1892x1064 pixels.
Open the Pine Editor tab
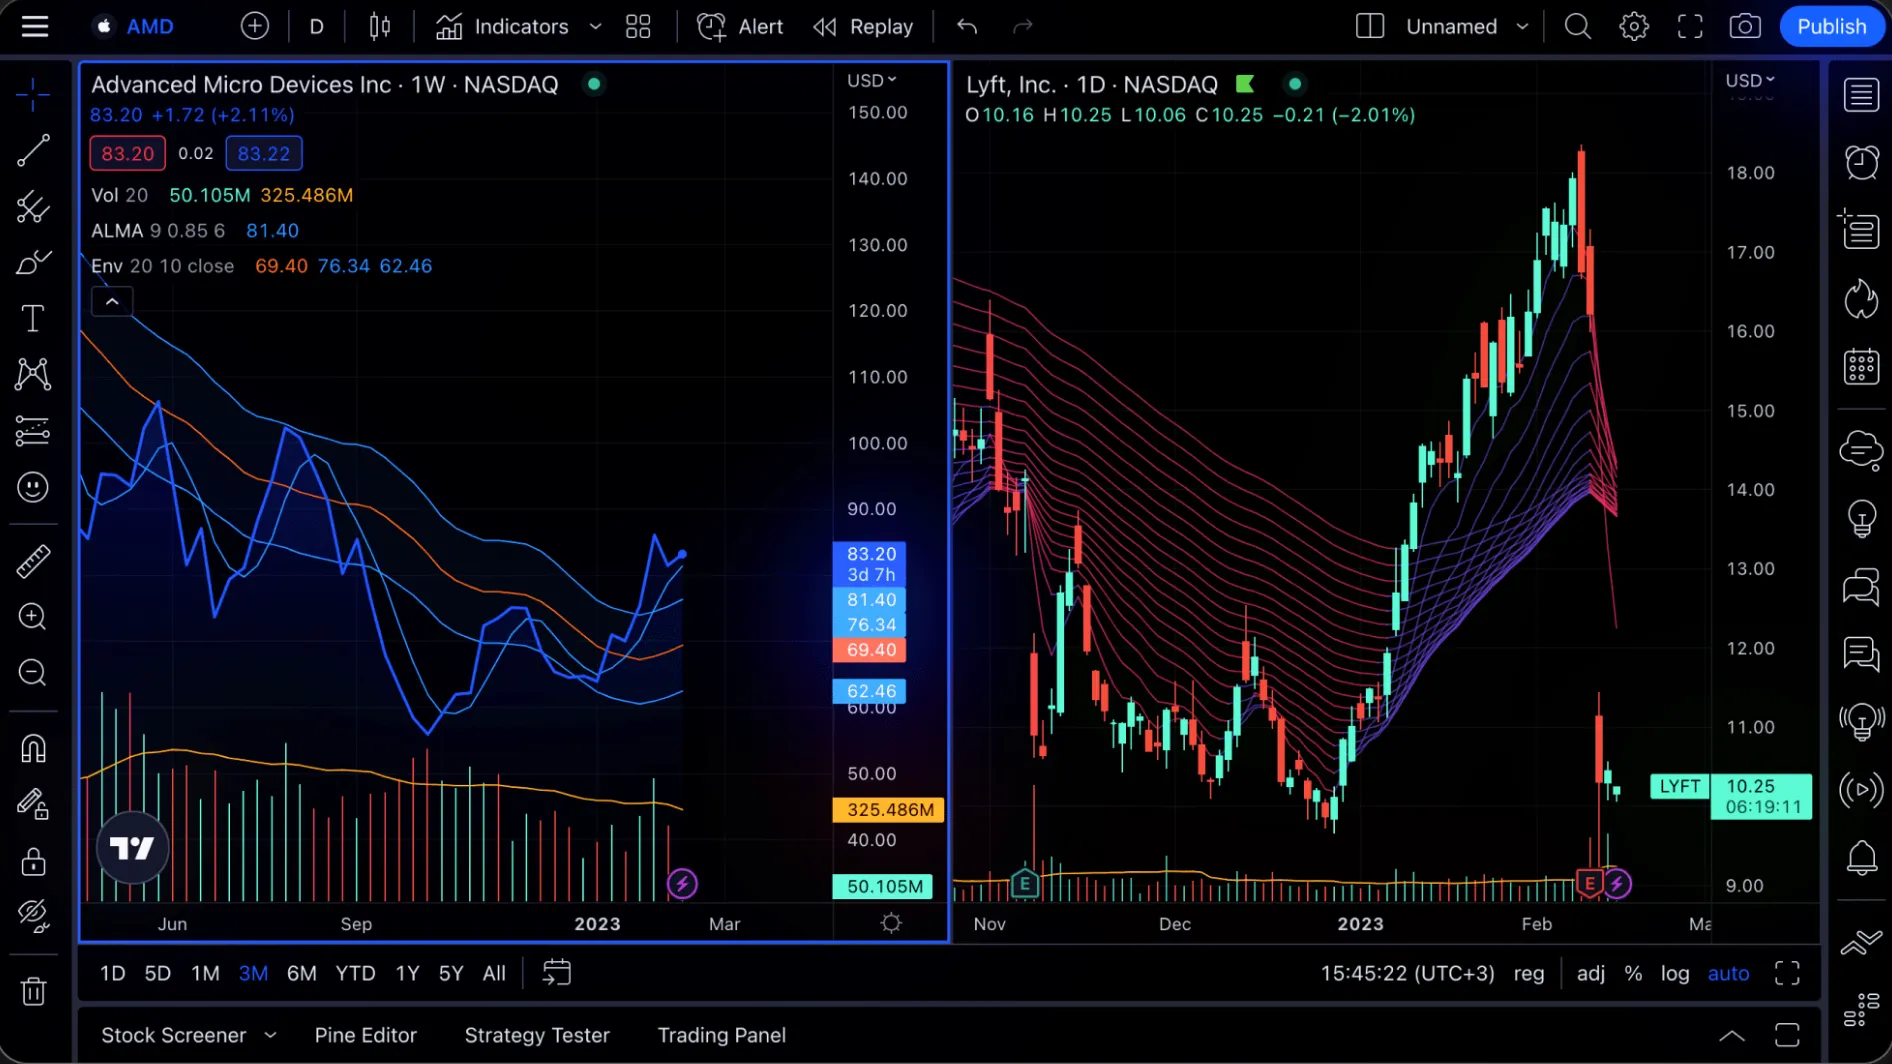(x=365, y=1035)
